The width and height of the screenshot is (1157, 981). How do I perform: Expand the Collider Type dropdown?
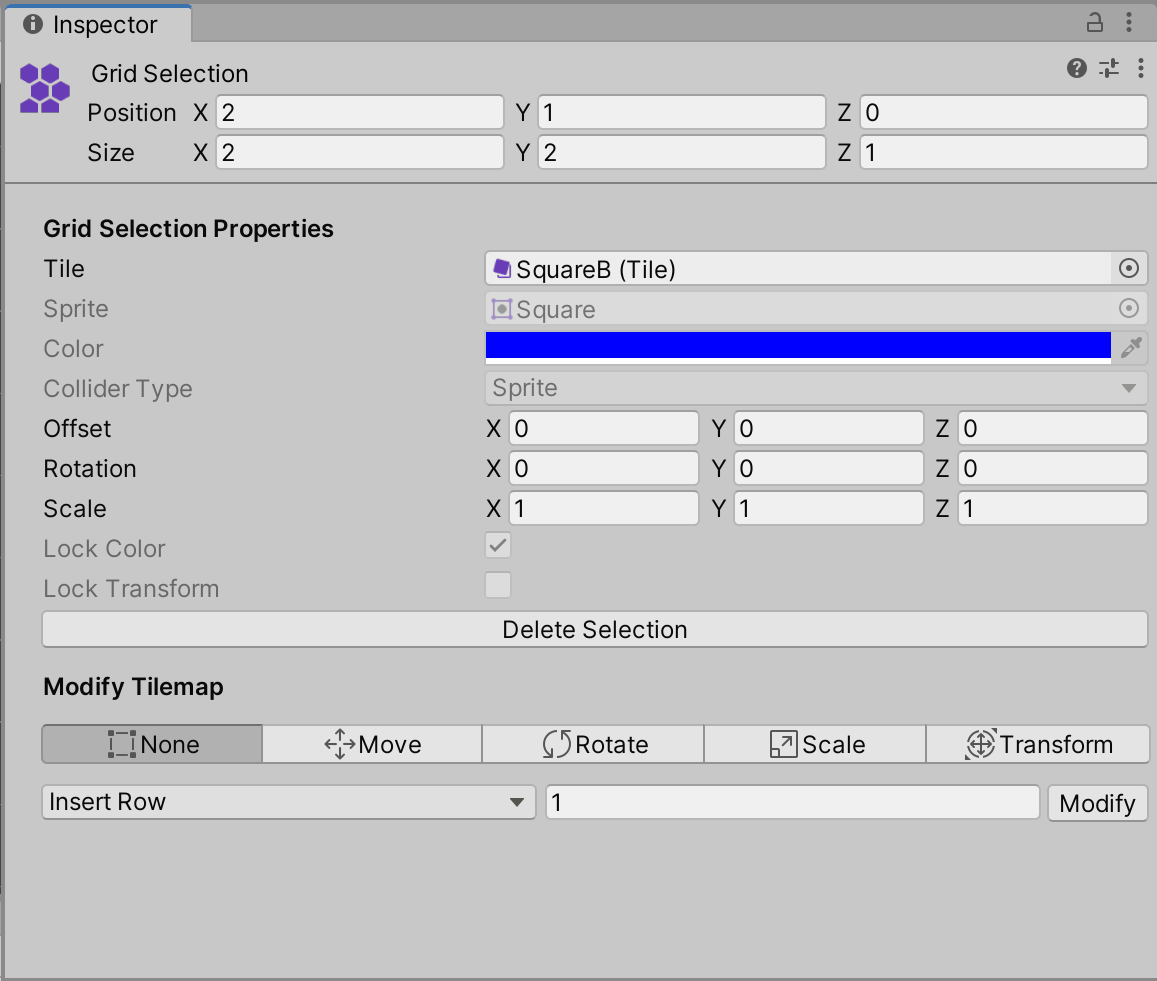tap(816, 388)
